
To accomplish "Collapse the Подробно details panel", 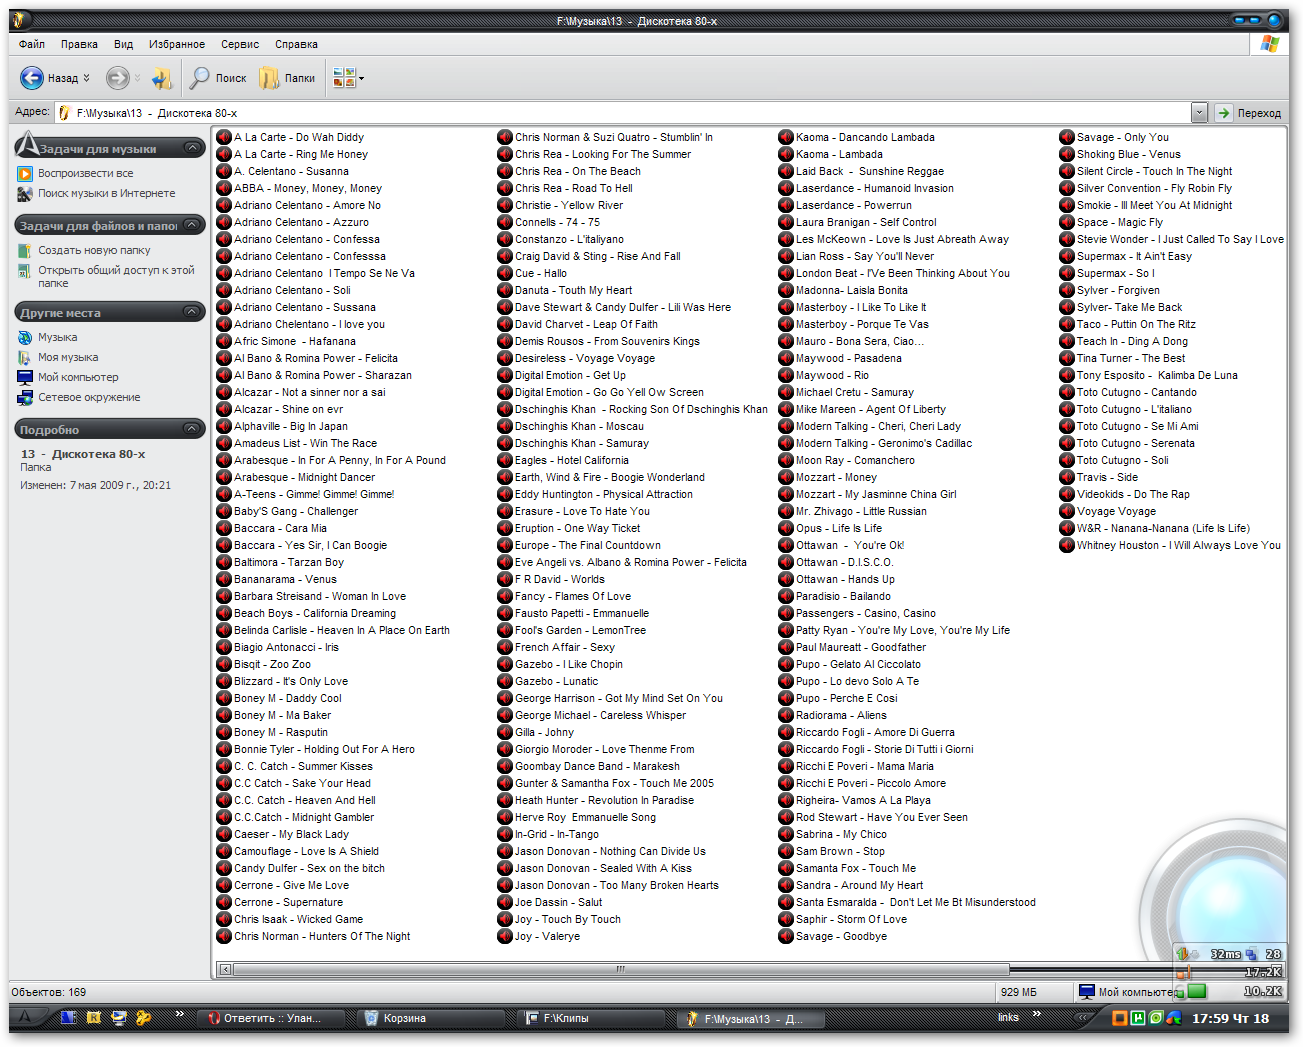I will (193, 429).
